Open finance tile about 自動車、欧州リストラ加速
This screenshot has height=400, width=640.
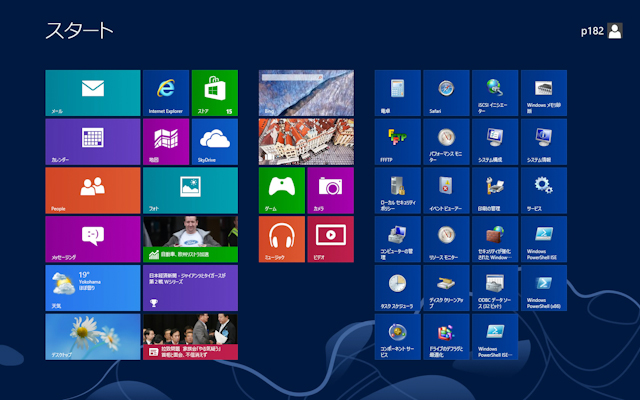tap(190, 239)
